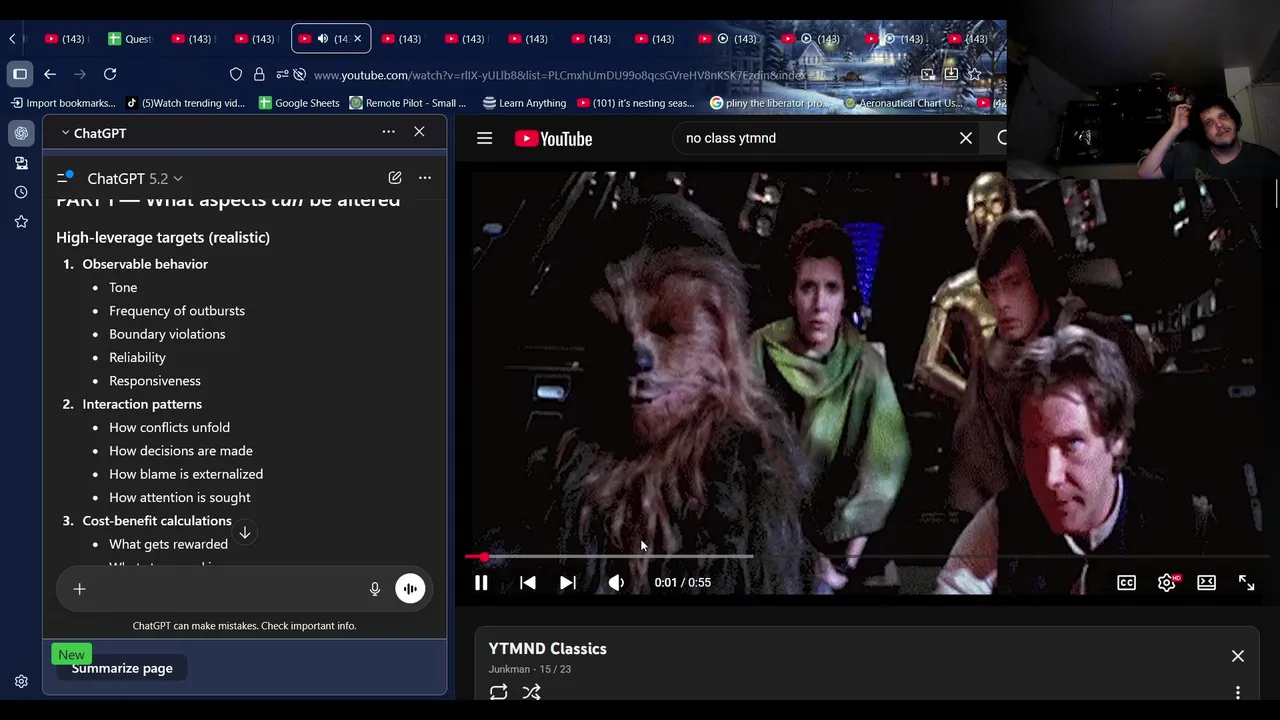Toggle the browser sidebar visibility button

(20, 74)
